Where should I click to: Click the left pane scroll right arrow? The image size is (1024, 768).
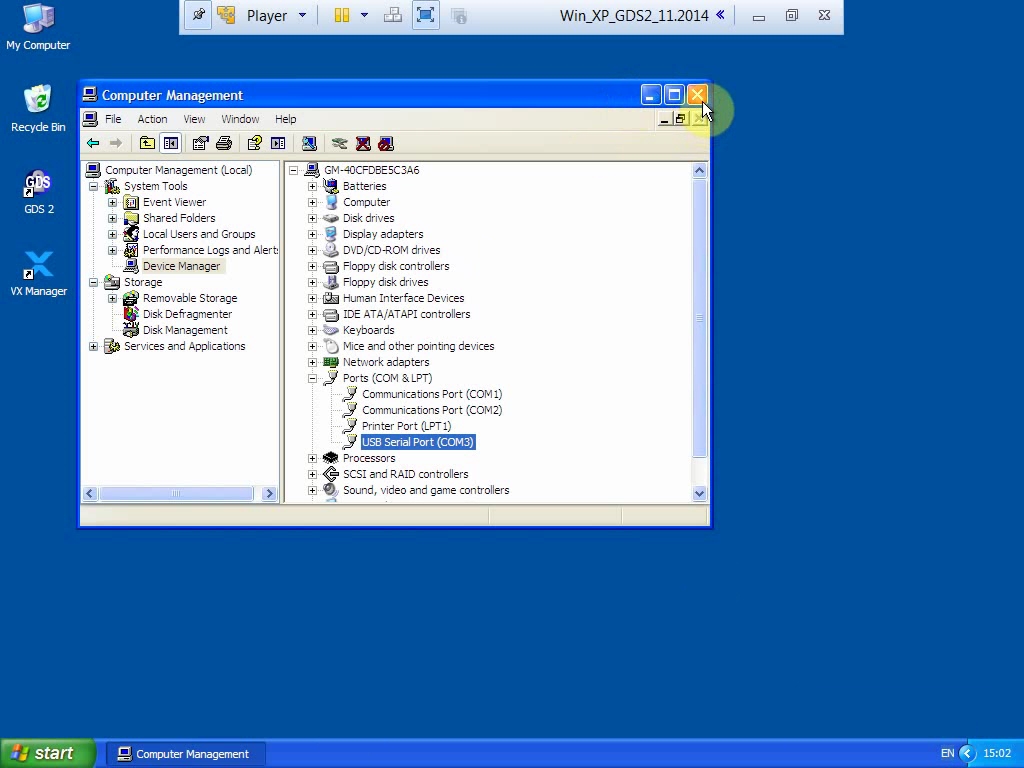(x=269, y=494)
